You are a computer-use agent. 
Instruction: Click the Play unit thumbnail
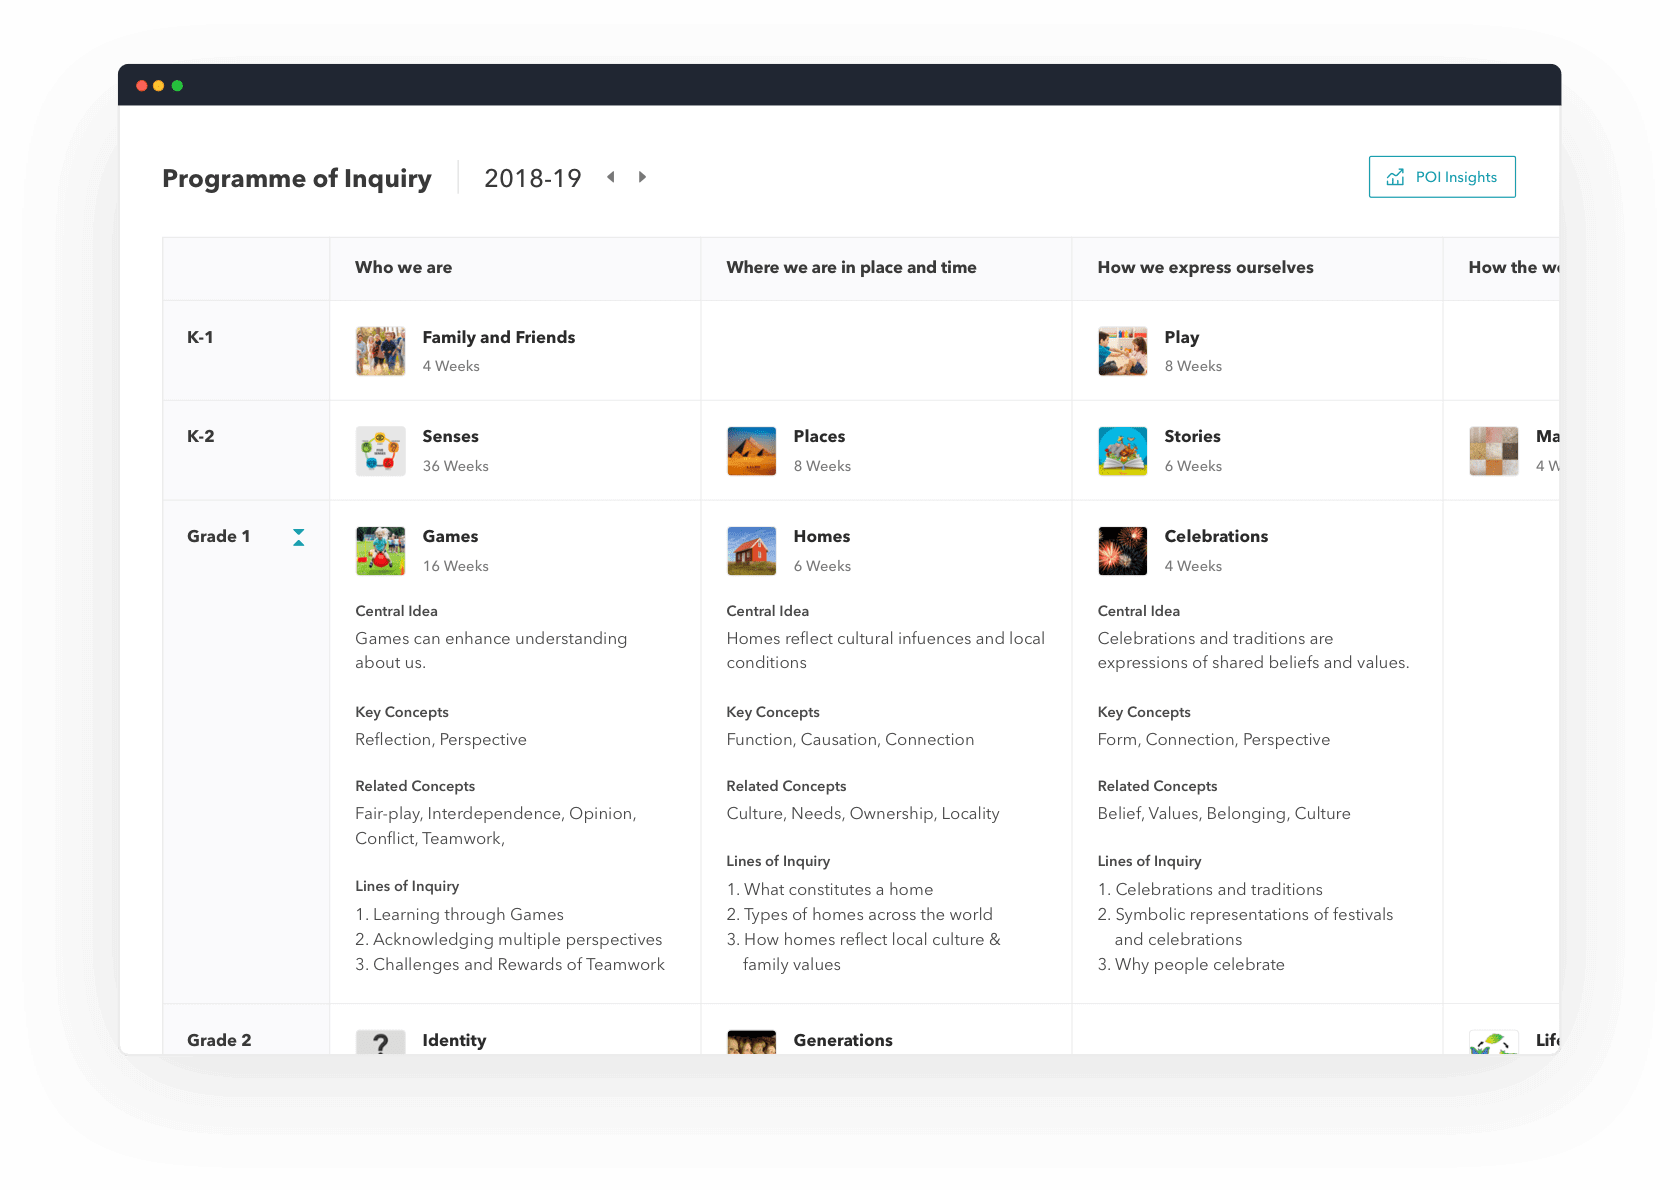pyautogui.click(x=1122, y=351)
